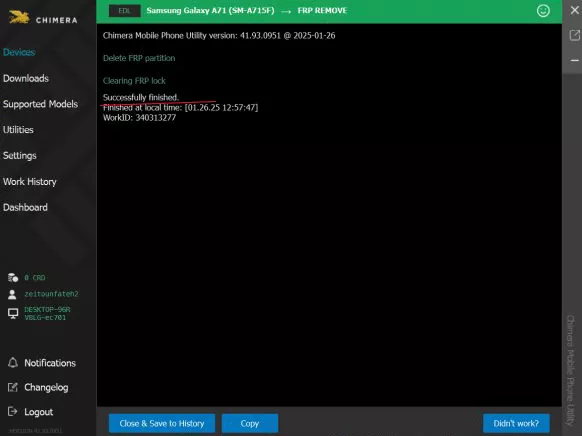
Task: Copy the log output
Action: pyautogui.click(x=250, y=423)
